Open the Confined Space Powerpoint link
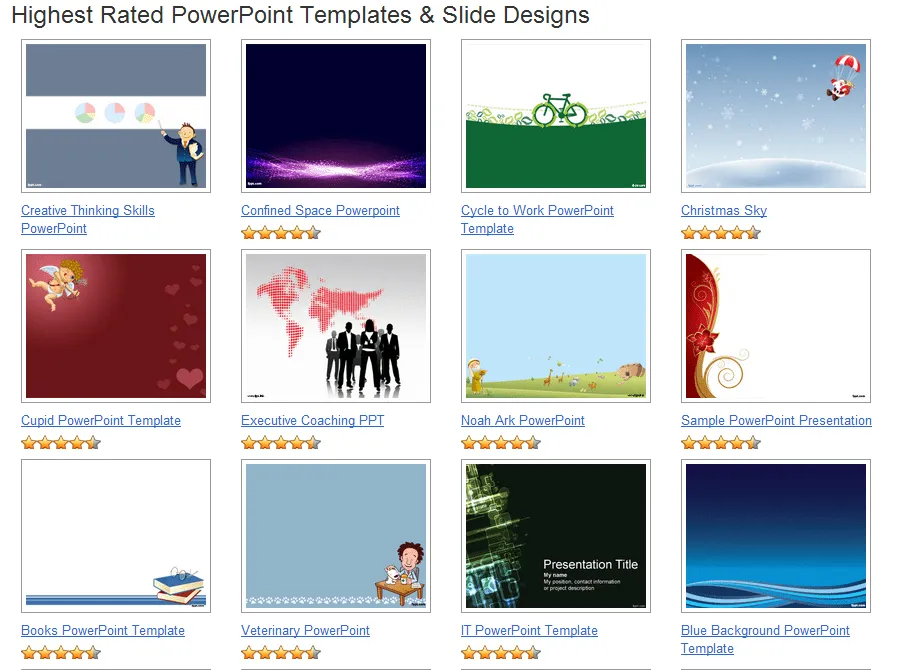Image resolution: width=910 pixels, height=670 pixels. click(320, 211)
